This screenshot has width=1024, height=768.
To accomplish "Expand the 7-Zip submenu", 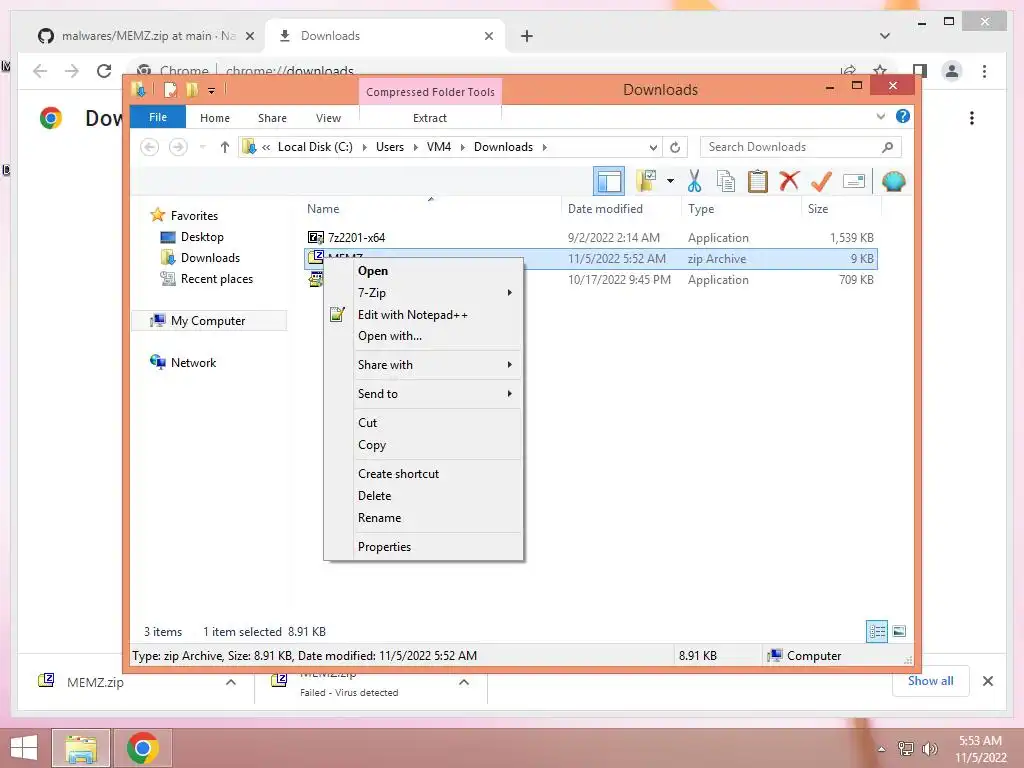I will 424,293.
